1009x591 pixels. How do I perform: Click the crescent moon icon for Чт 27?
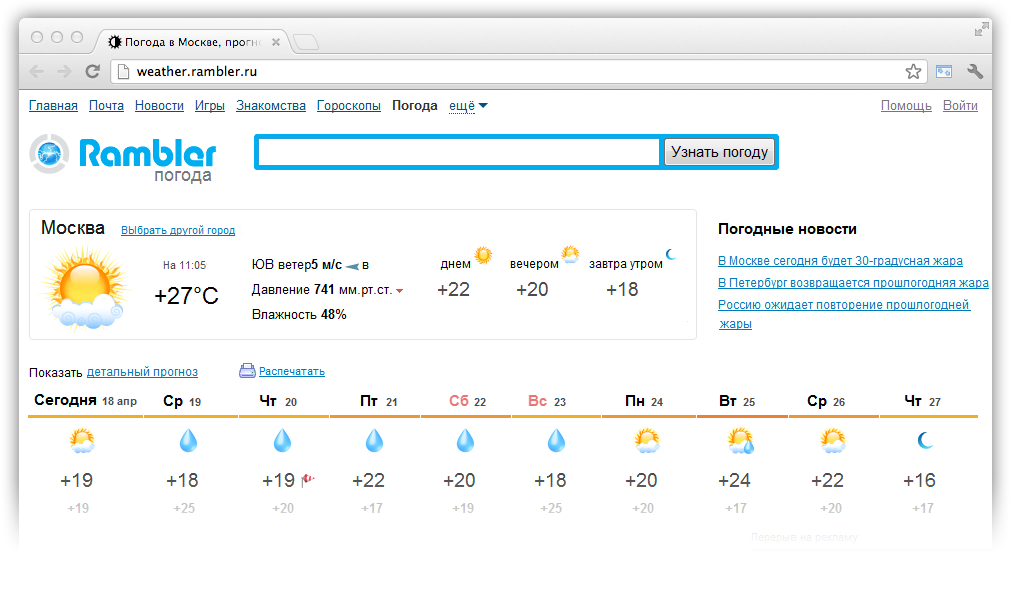pyautogui.click(x=926, y=440)
